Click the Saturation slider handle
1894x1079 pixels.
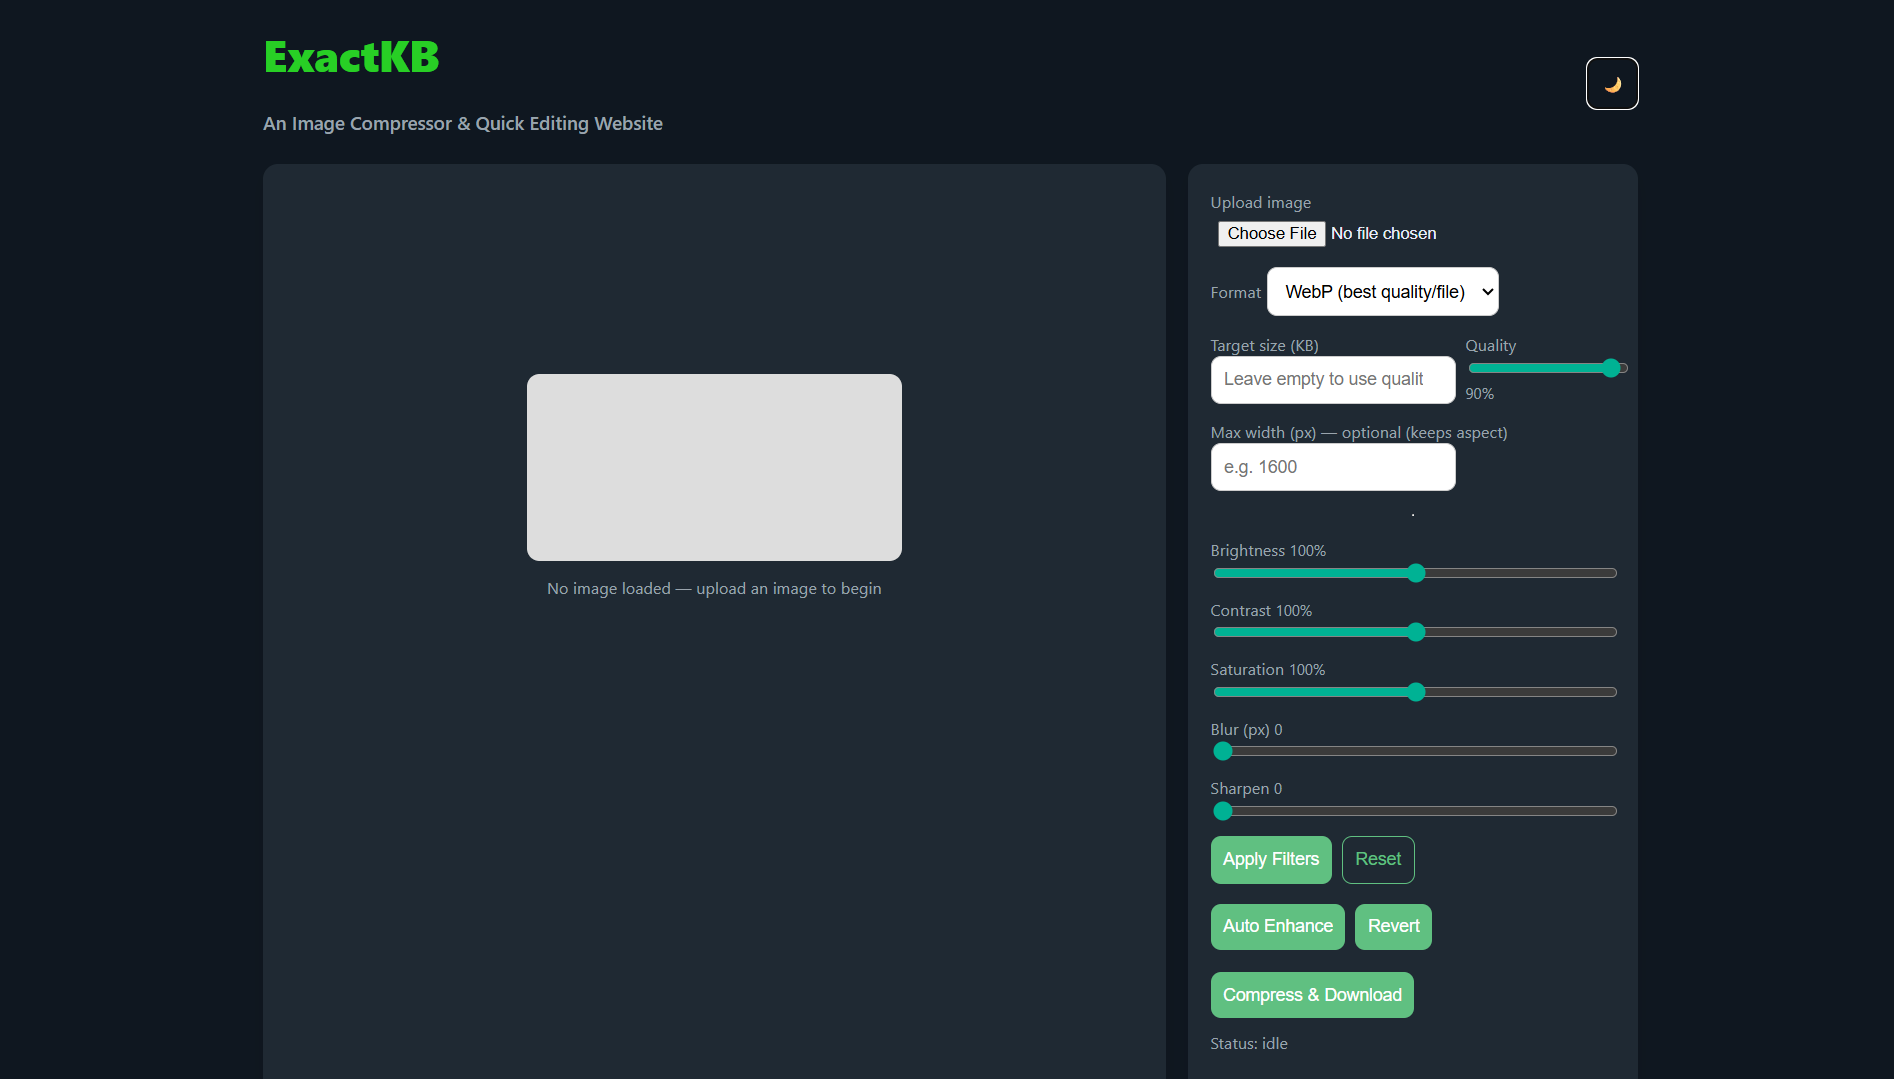[x=1415, y=692]
